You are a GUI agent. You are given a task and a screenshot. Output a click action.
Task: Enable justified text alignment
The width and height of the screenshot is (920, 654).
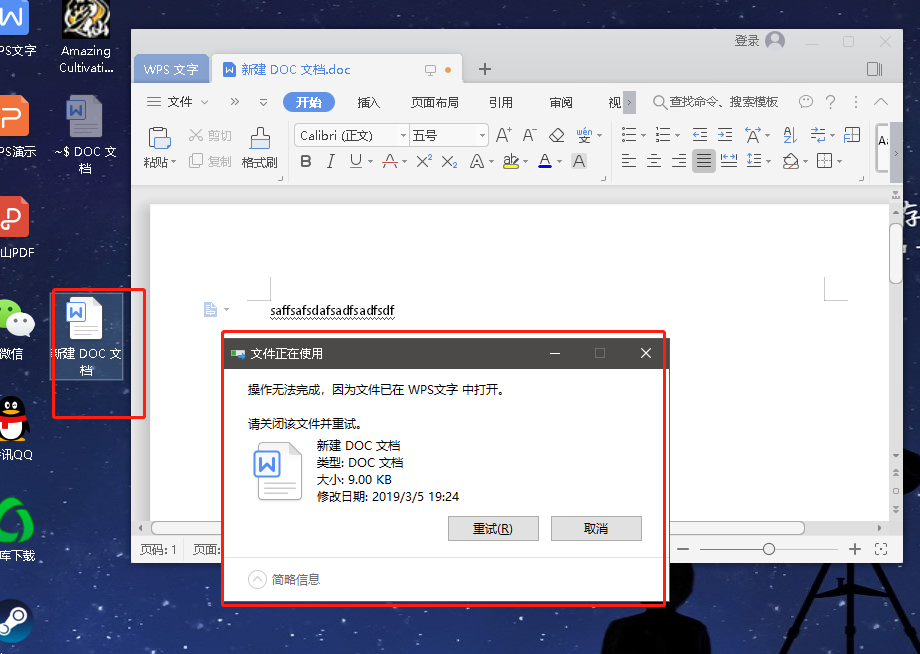point(704,161)
